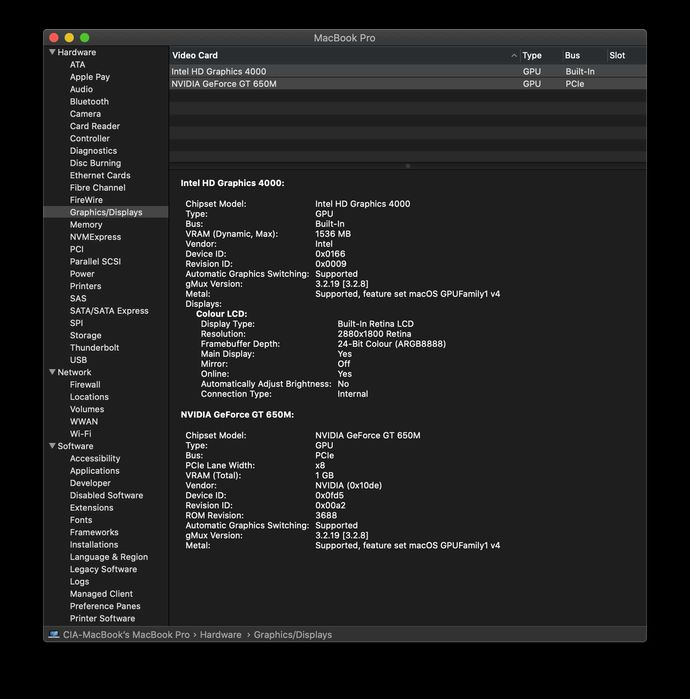The height and width of the screenshot is (699, 690).
Task: Select Apple Pay in the sidebar
Action: tap(90, 77)
